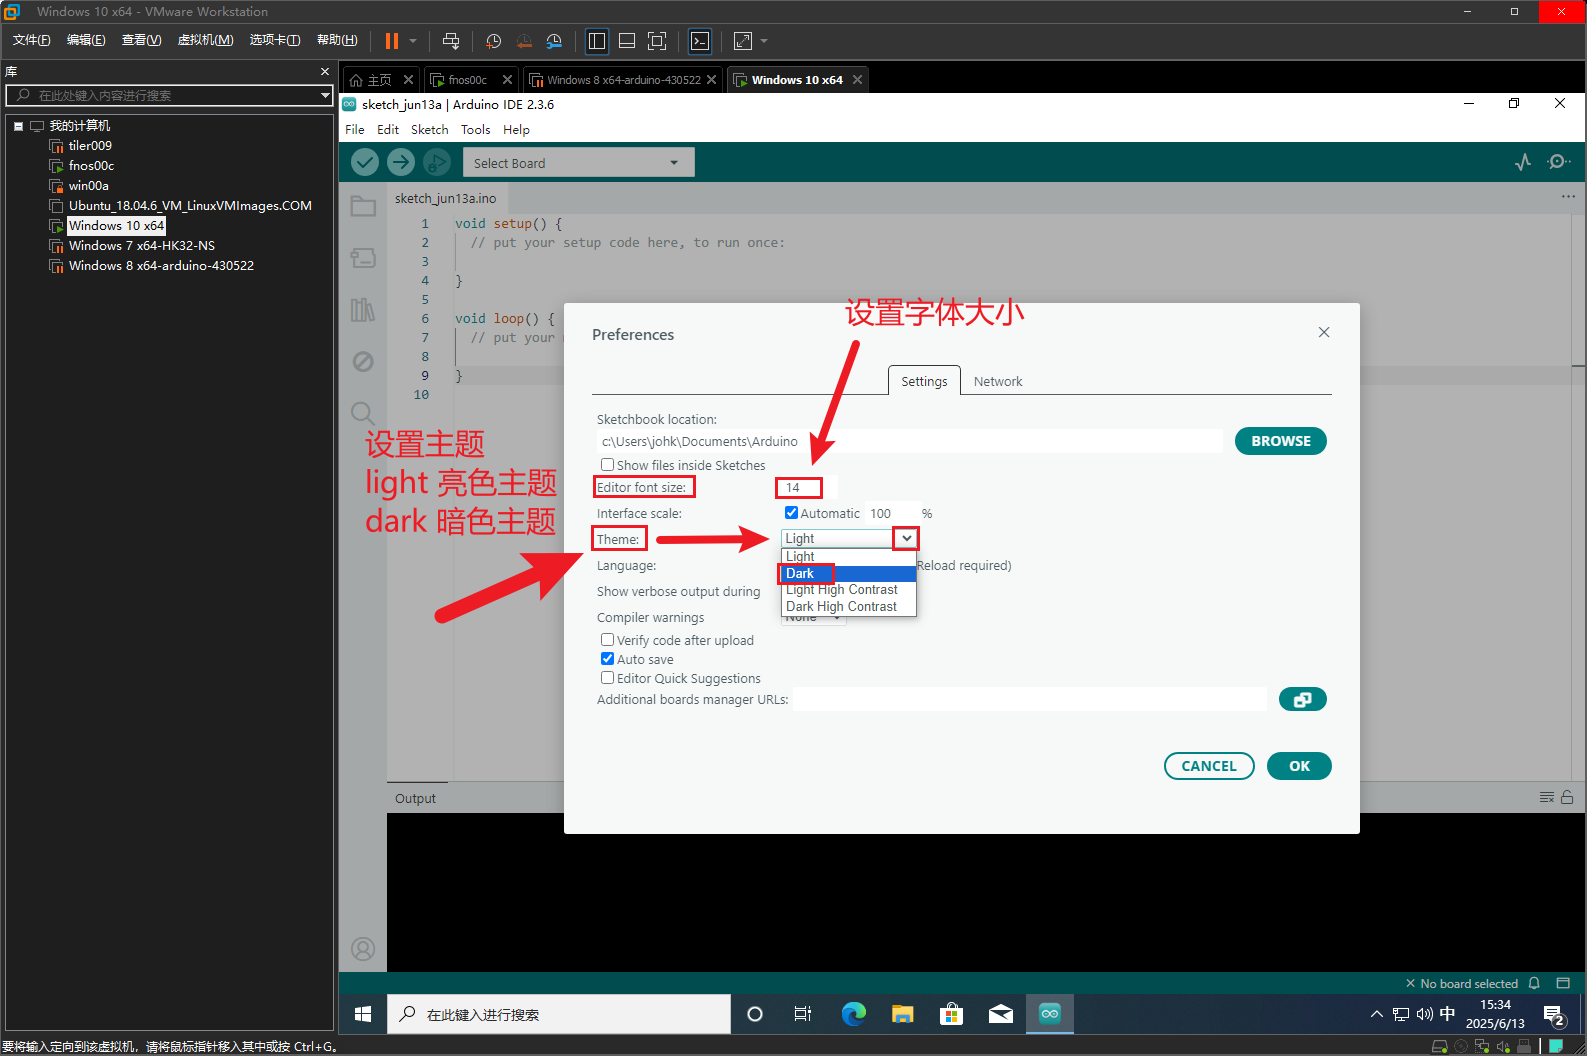Close the Preferences dialog with X
Viewport: 1587px width, 1056px height.
pos(1324,332)
